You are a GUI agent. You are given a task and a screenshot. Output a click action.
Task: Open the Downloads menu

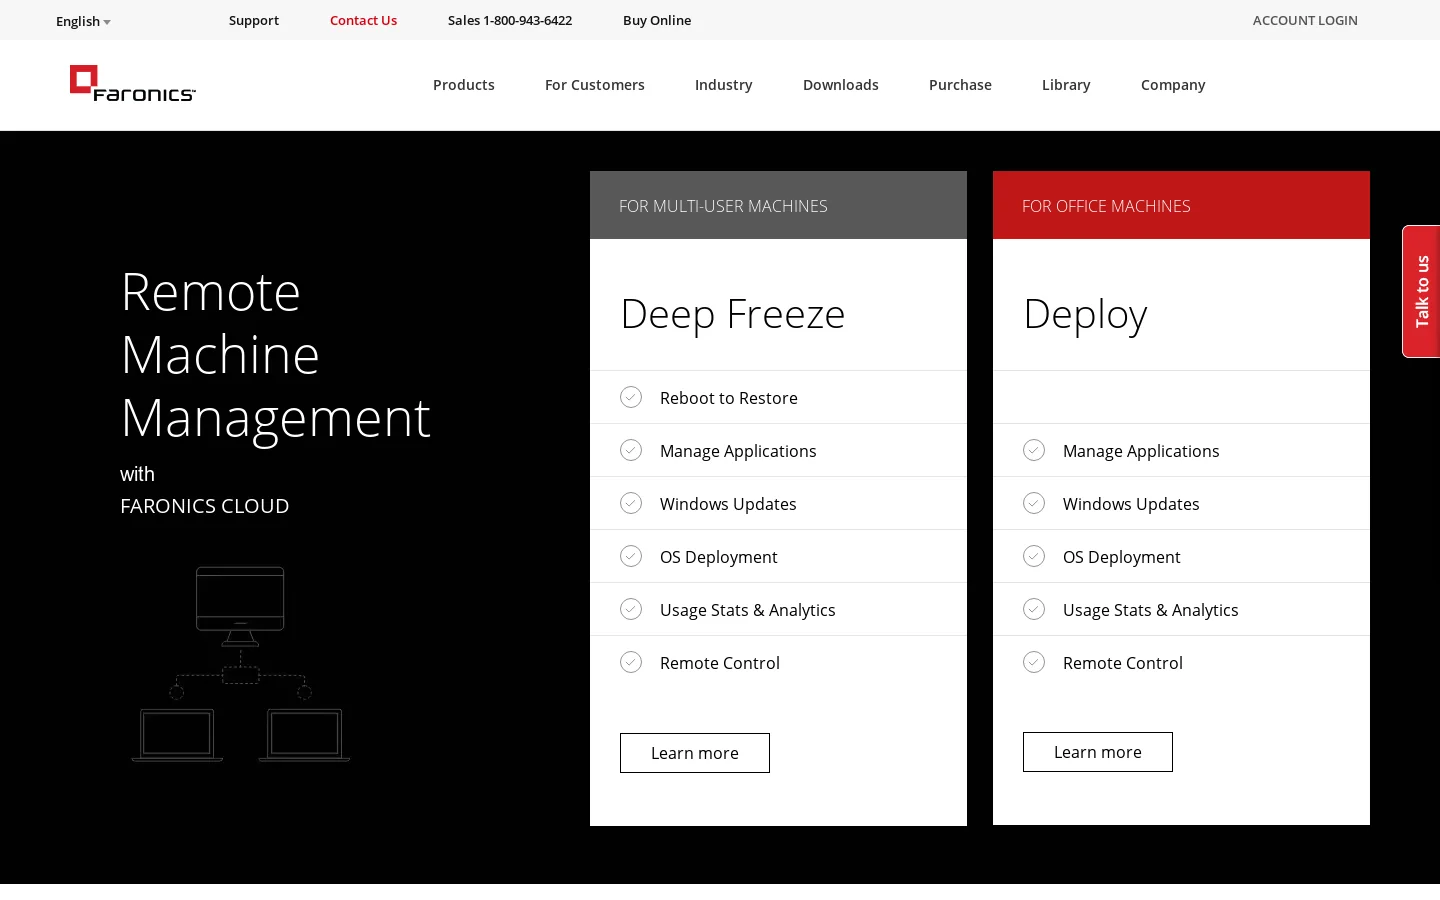pyautogui.click(x=841, y=85)
